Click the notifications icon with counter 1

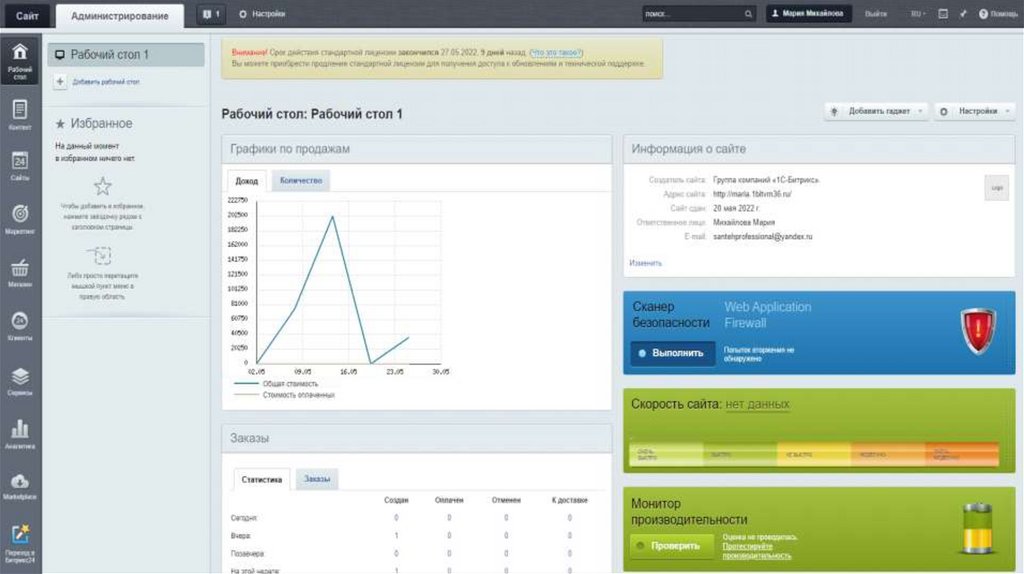pos(210,14)
